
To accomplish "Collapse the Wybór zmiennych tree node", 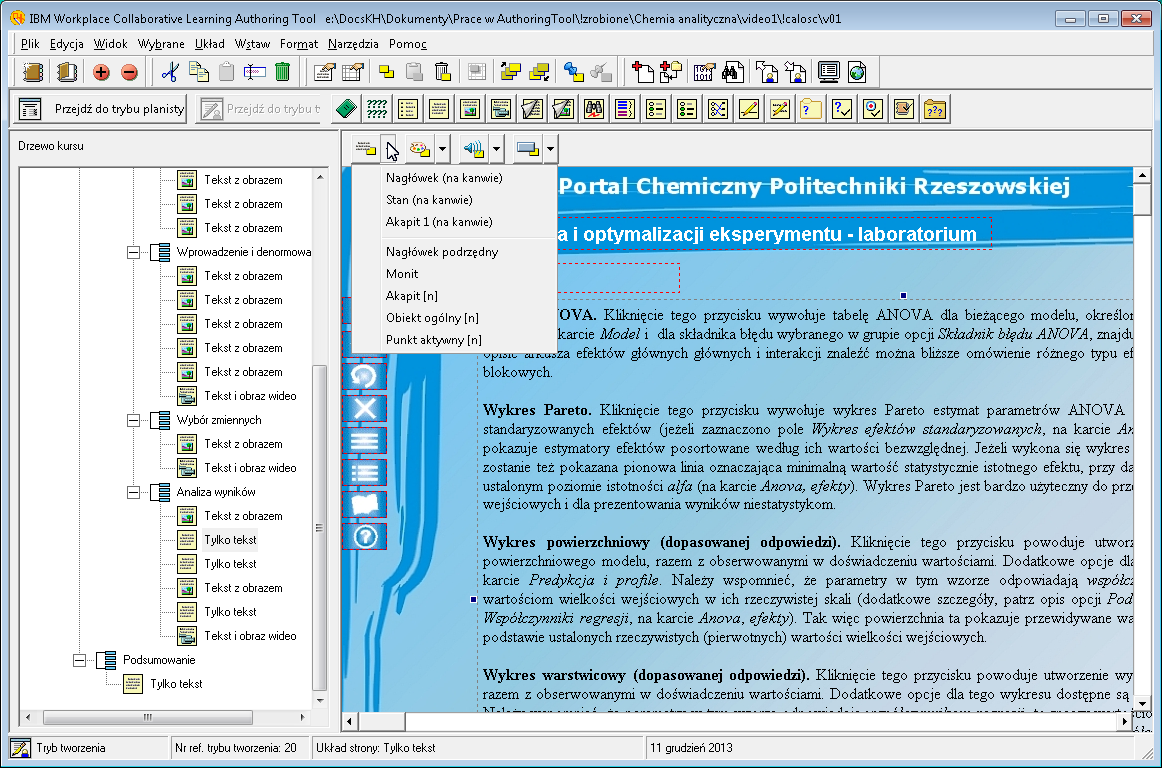I will (133, 420).
